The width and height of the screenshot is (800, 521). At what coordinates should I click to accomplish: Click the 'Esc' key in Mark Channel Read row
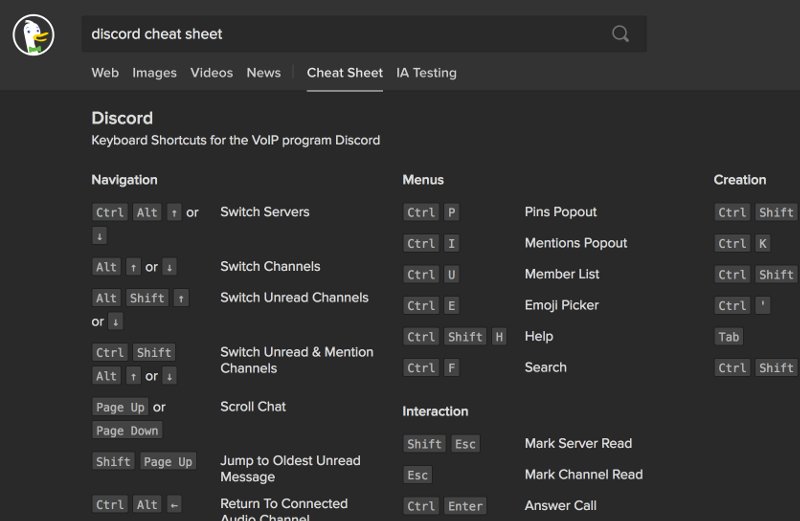417,475
